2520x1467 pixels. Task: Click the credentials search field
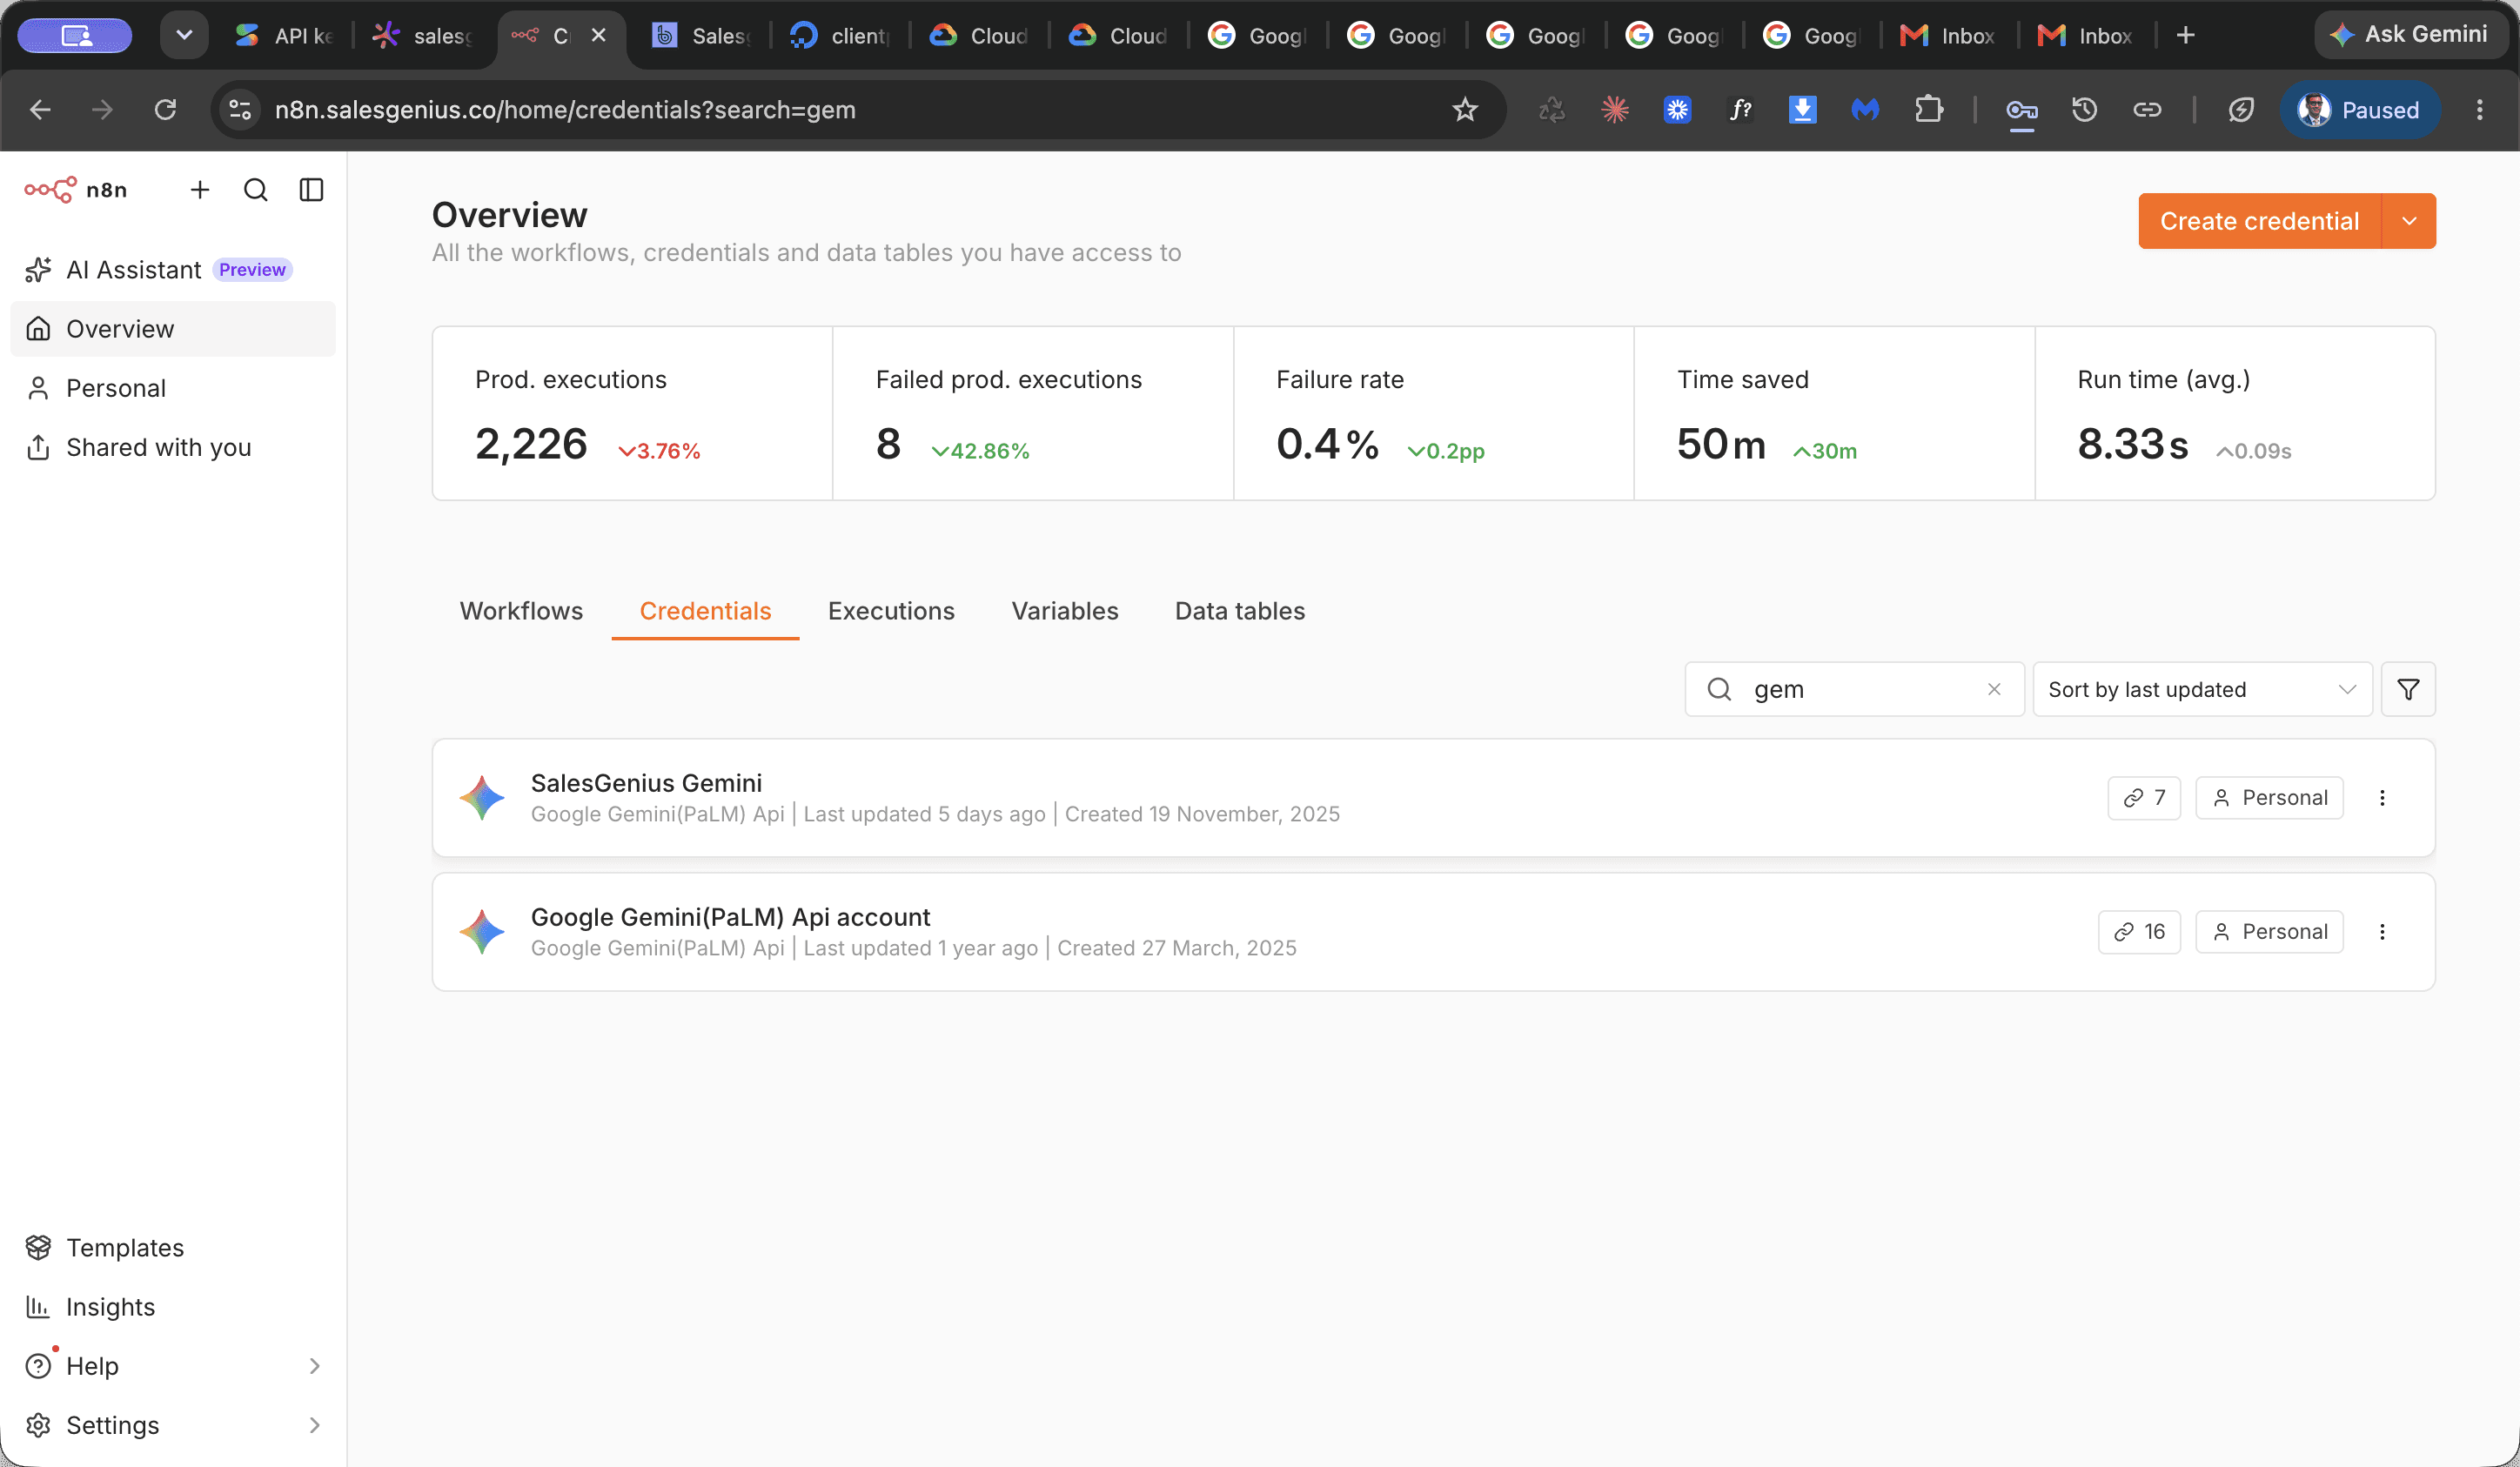point(1854,689)
